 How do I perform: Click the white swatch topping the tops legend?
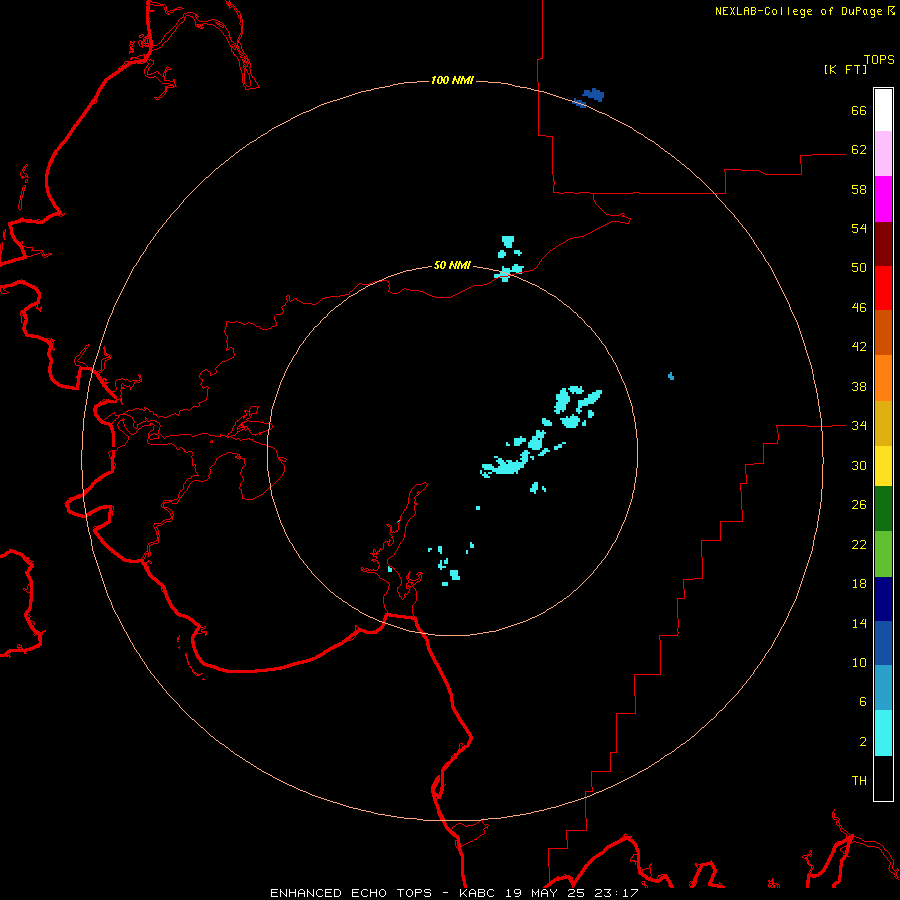883,110
